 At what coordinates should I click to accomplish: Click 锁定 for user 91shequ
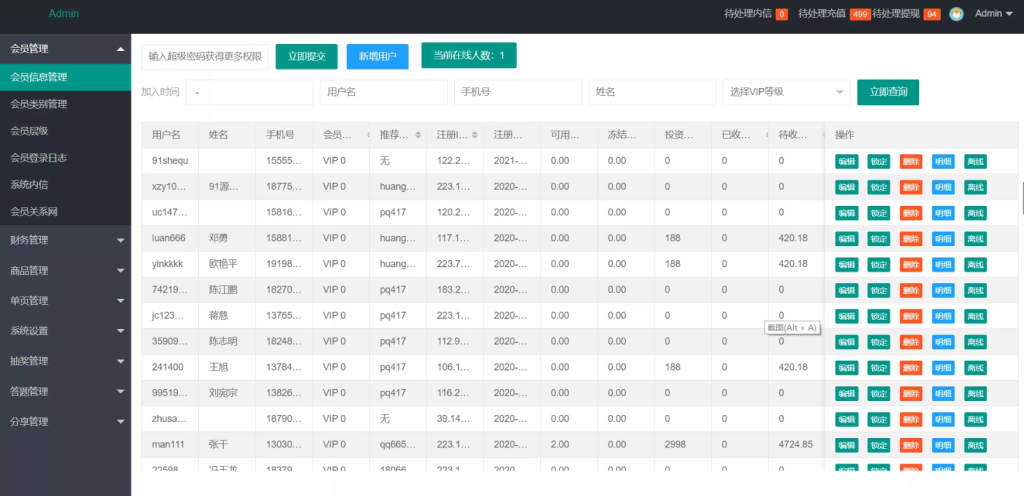click(x=878, y=162)
